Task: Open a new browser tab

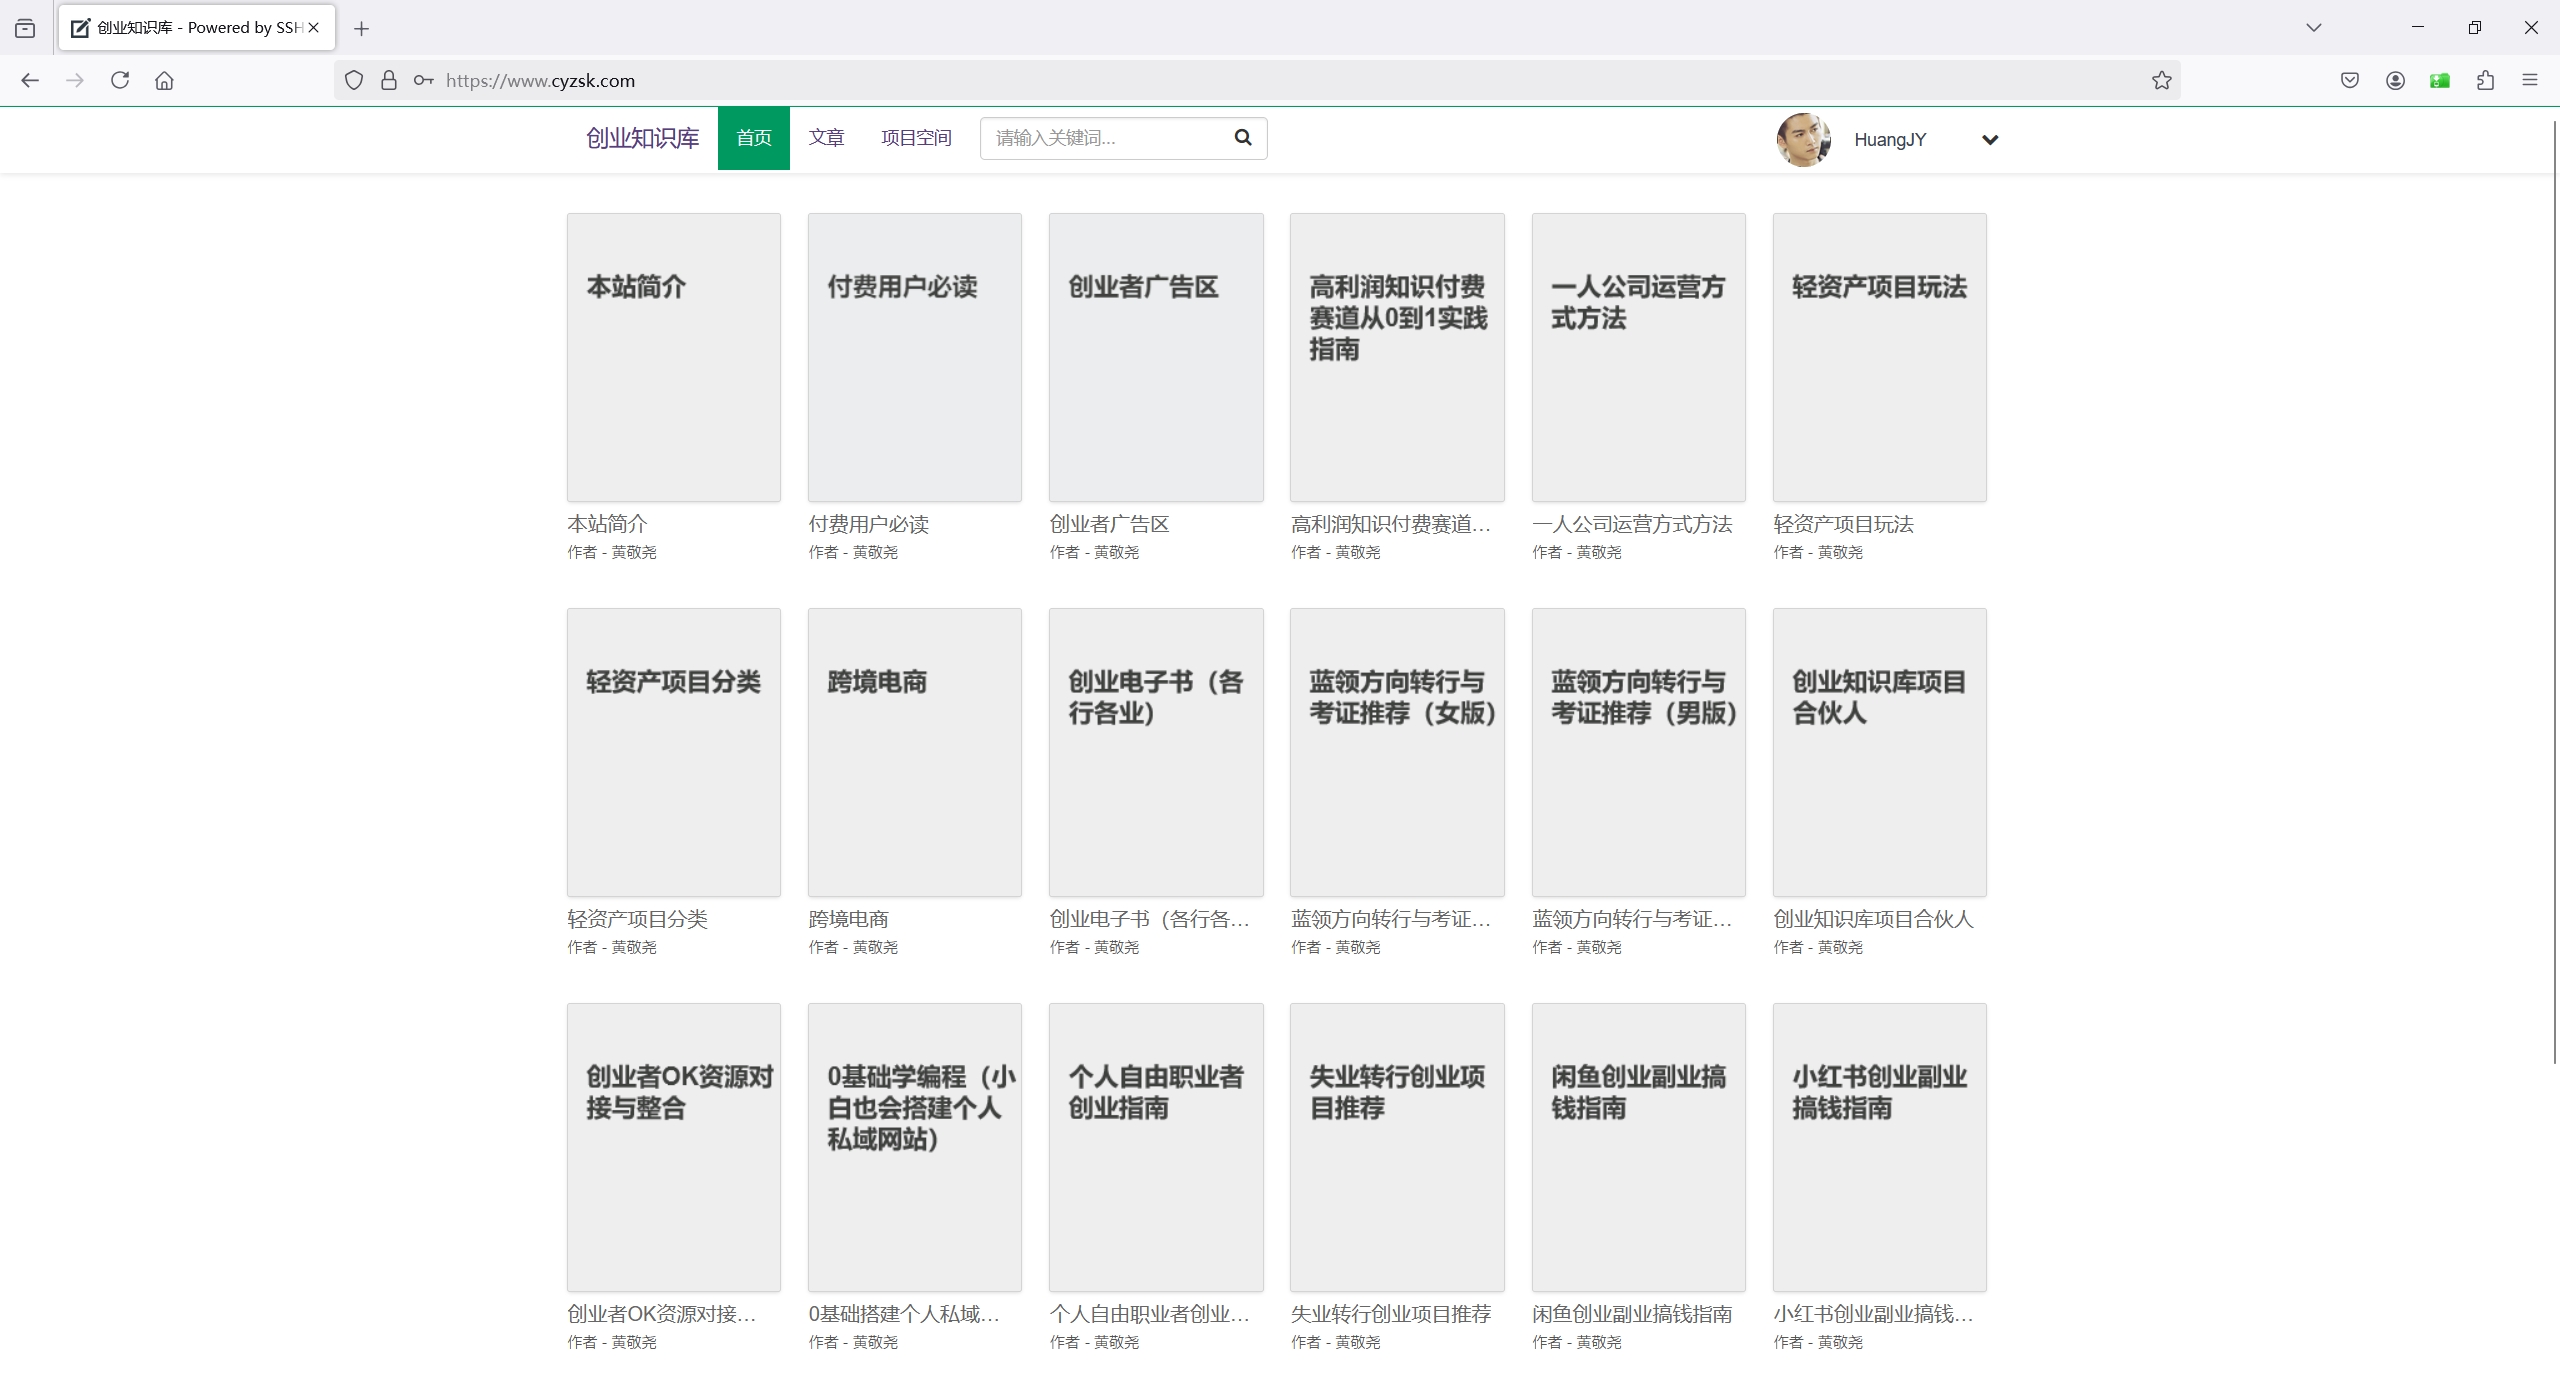Action: click(x=362, y=28)
